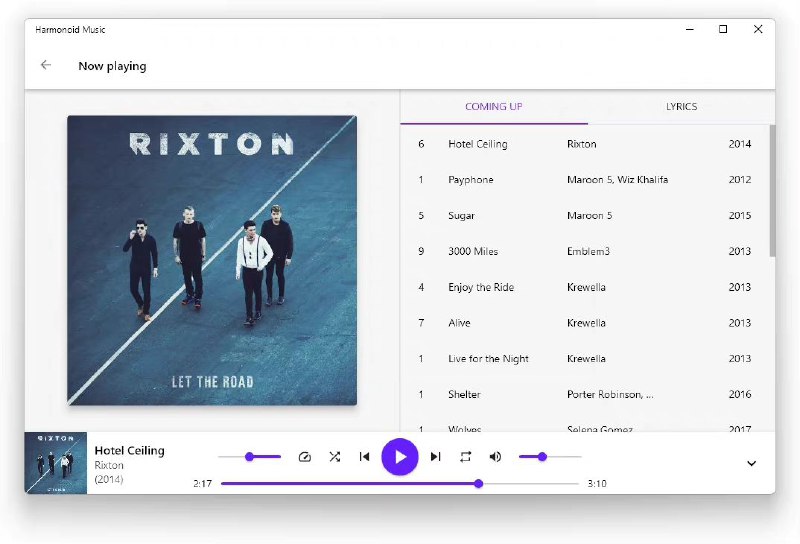Select the Hotel Ceiling row in the queue
Image resolution: width=800 pixels, height=544 pixels.
pos(585,144)
